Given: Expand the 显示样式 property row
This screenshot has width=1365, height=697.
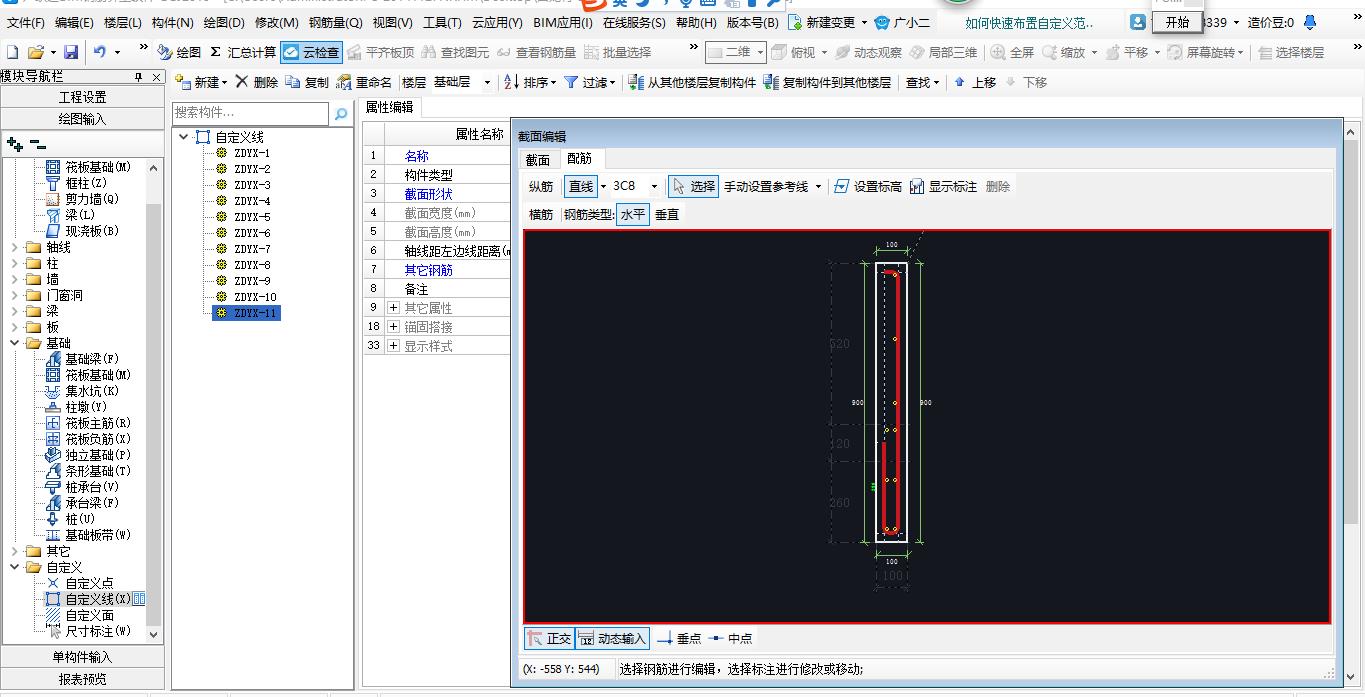Looking at the screenshot, I should (394, 346).
